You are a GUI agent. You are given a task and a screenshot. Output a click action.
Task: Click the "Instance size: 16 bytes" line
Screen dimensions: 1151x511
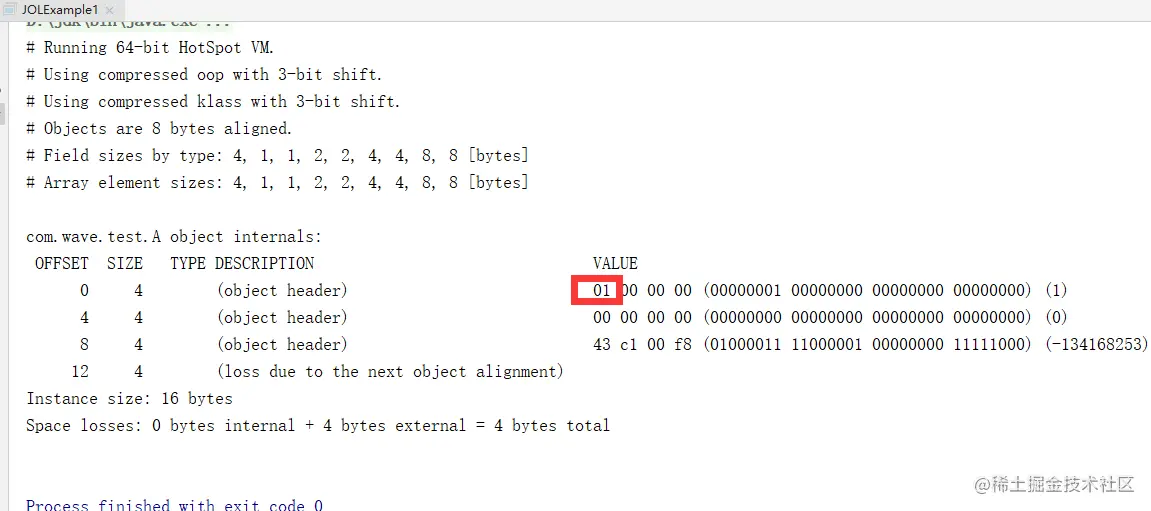[x=129, y=399]
